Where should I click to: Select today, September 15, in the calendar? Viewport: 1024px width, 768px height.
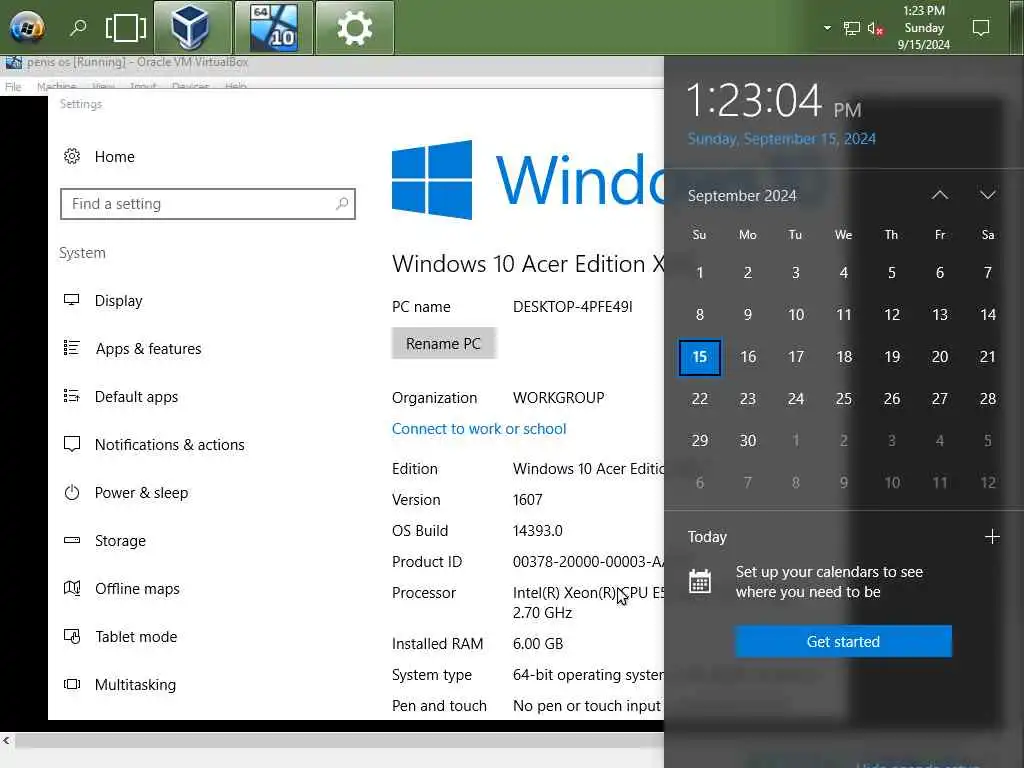pyautogui.click(x=699, y=357)
